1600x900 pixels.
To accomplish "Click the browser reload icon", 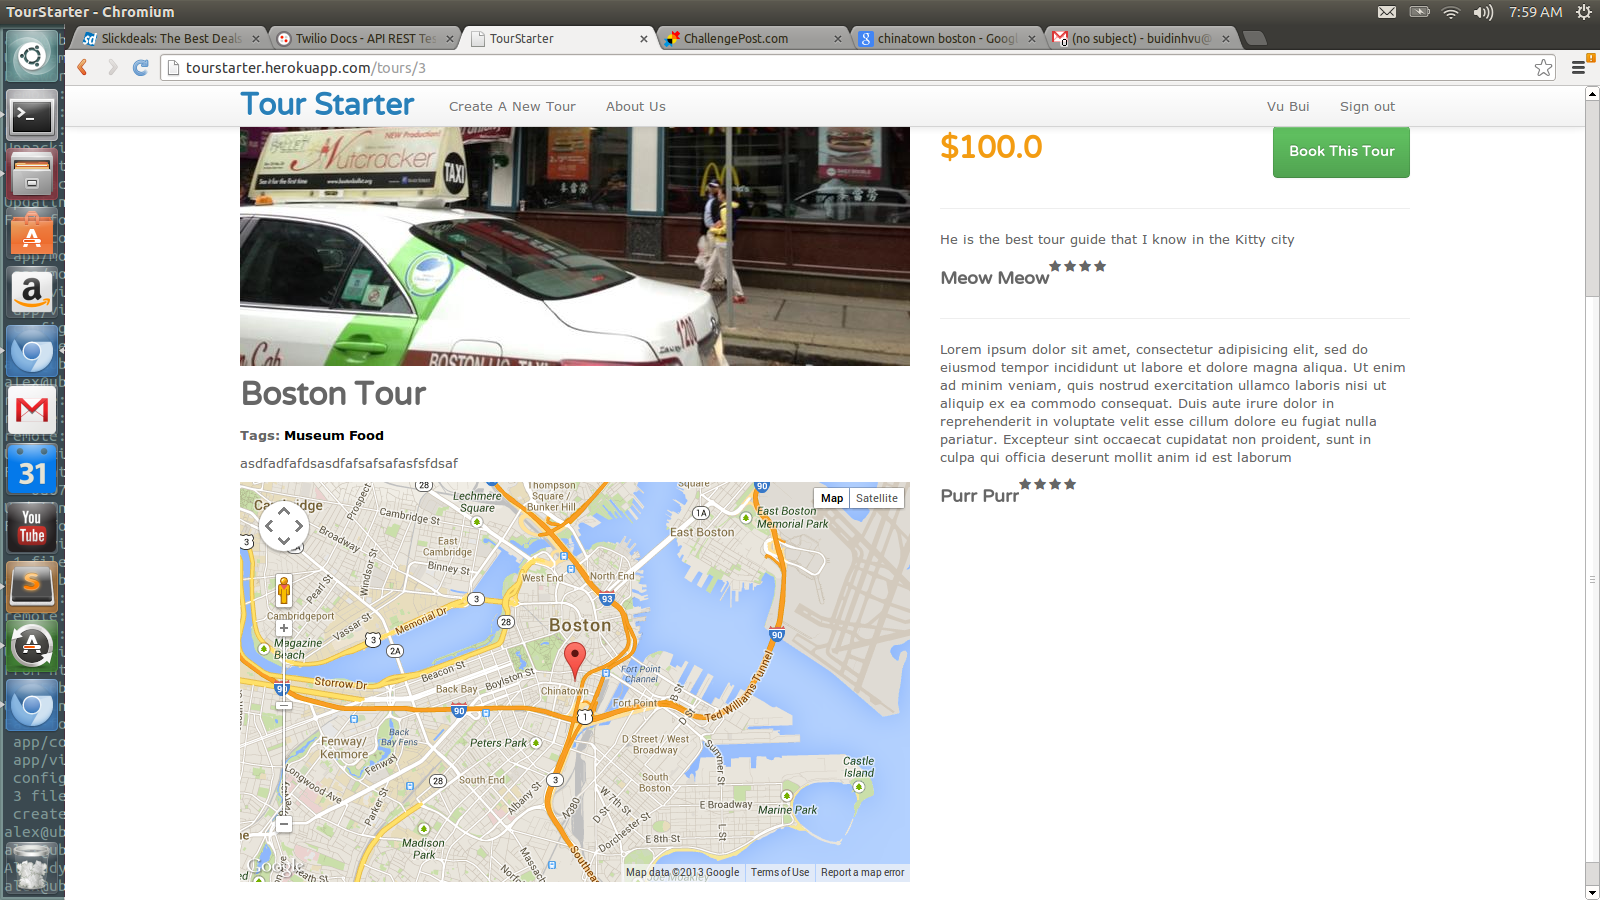I will coord(140,67).
